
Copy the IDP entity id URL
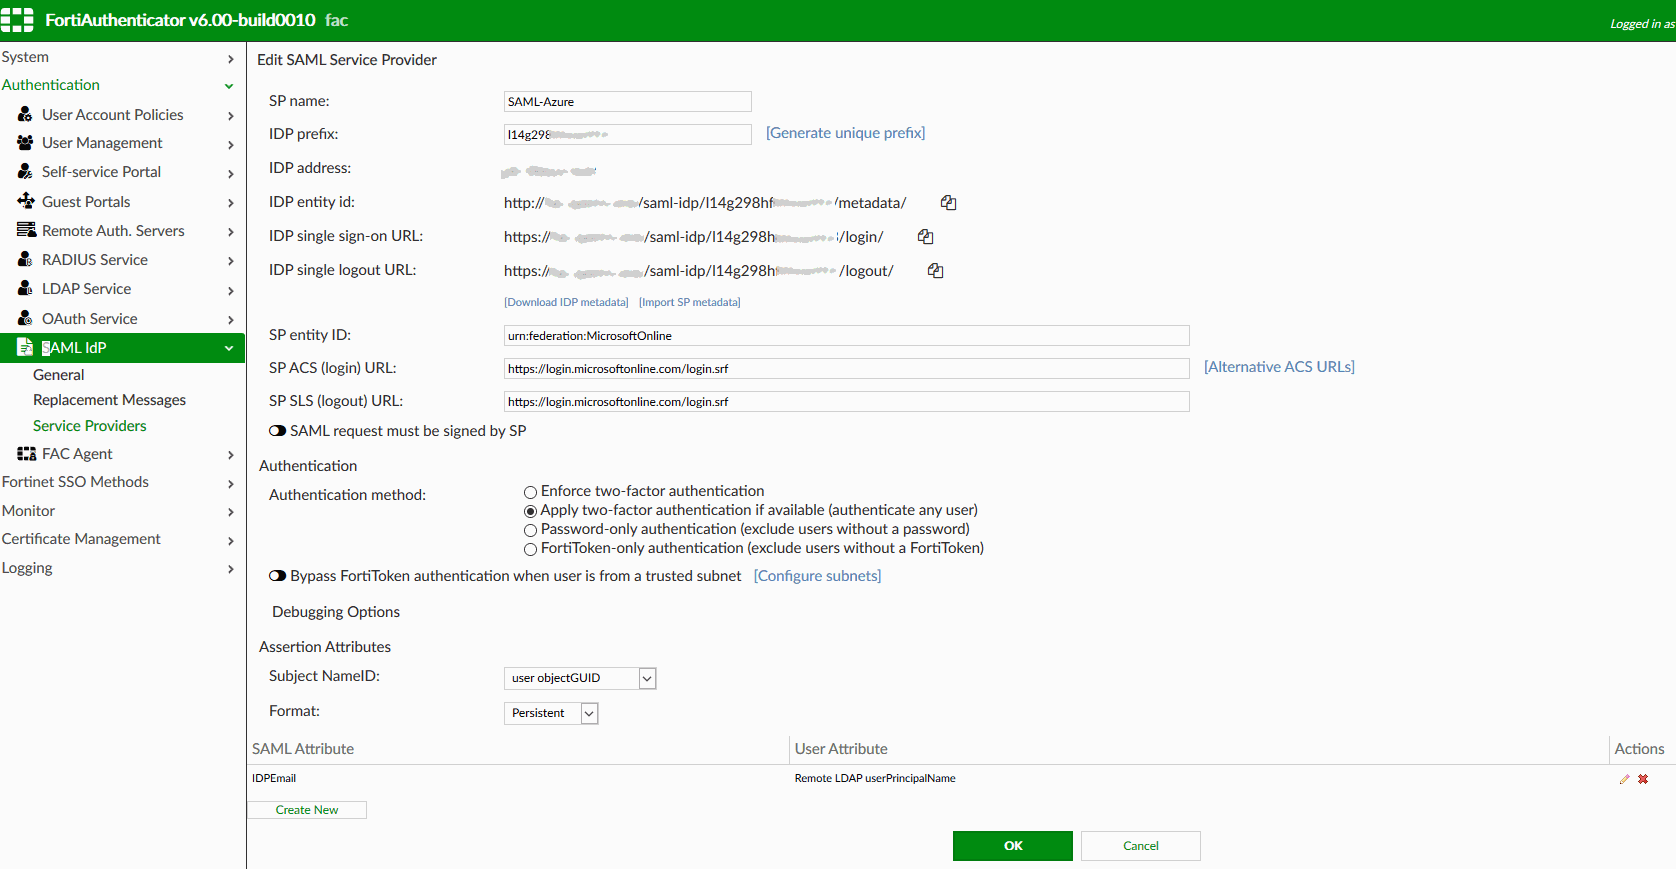pos(948,203)
